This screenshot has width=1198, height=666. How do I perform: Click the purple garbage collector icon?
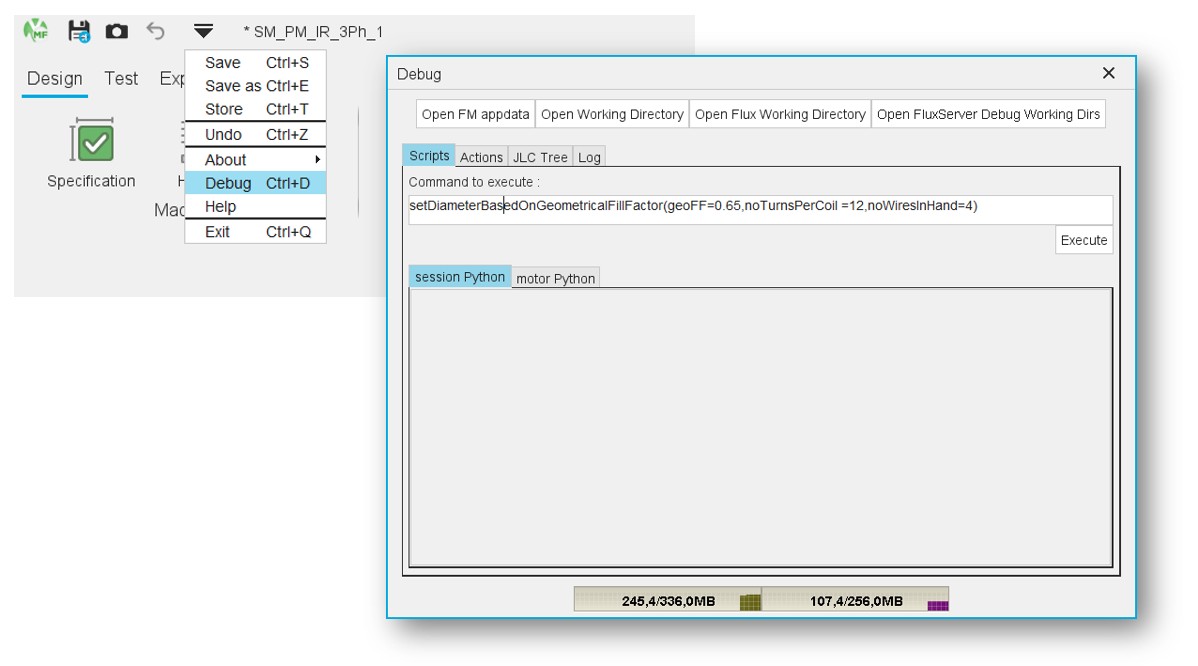[937, 606]
